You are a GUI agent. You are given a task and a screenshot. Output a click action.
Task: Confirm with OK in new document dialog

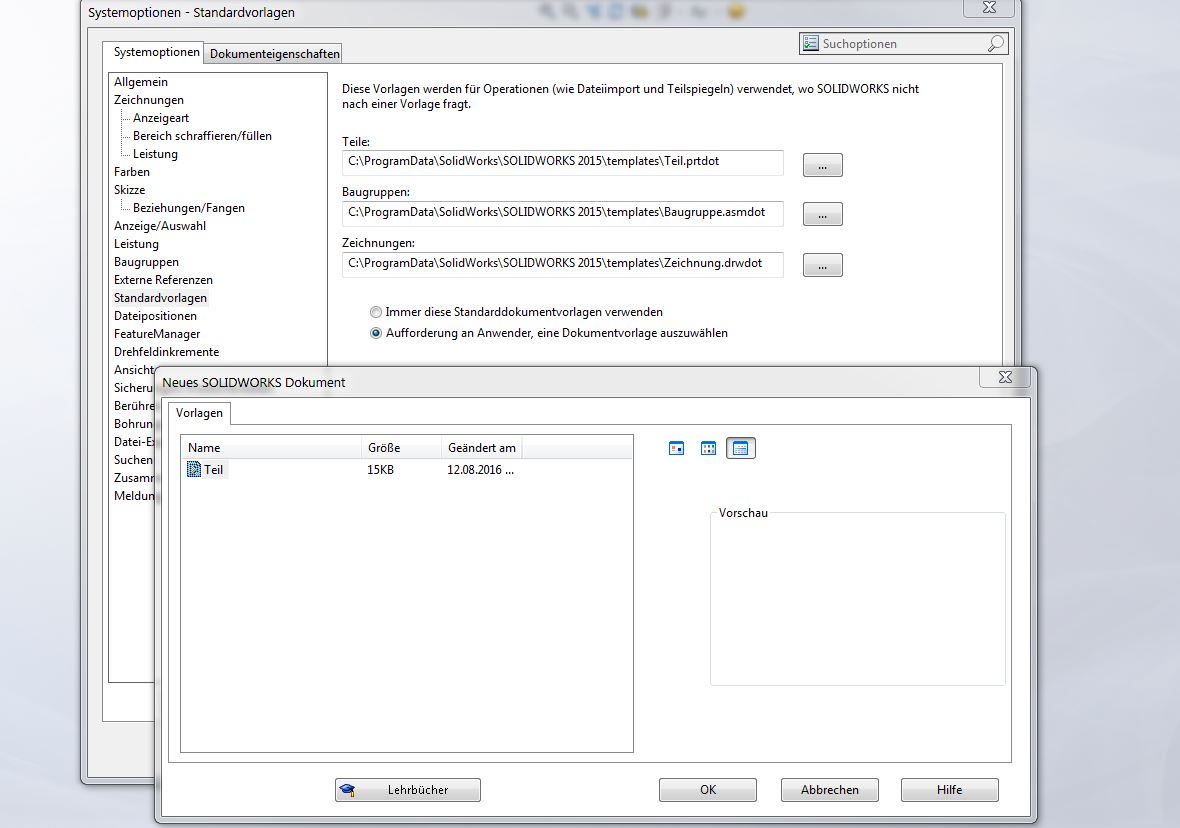pos(708,790)
